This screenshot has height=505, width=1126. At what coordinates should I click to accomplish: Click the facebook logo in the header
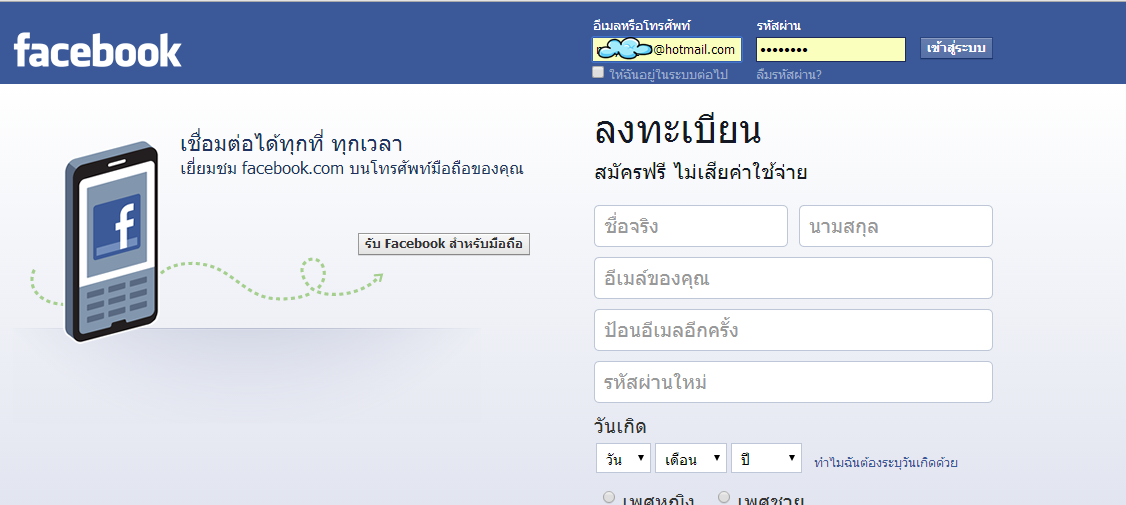97,50
